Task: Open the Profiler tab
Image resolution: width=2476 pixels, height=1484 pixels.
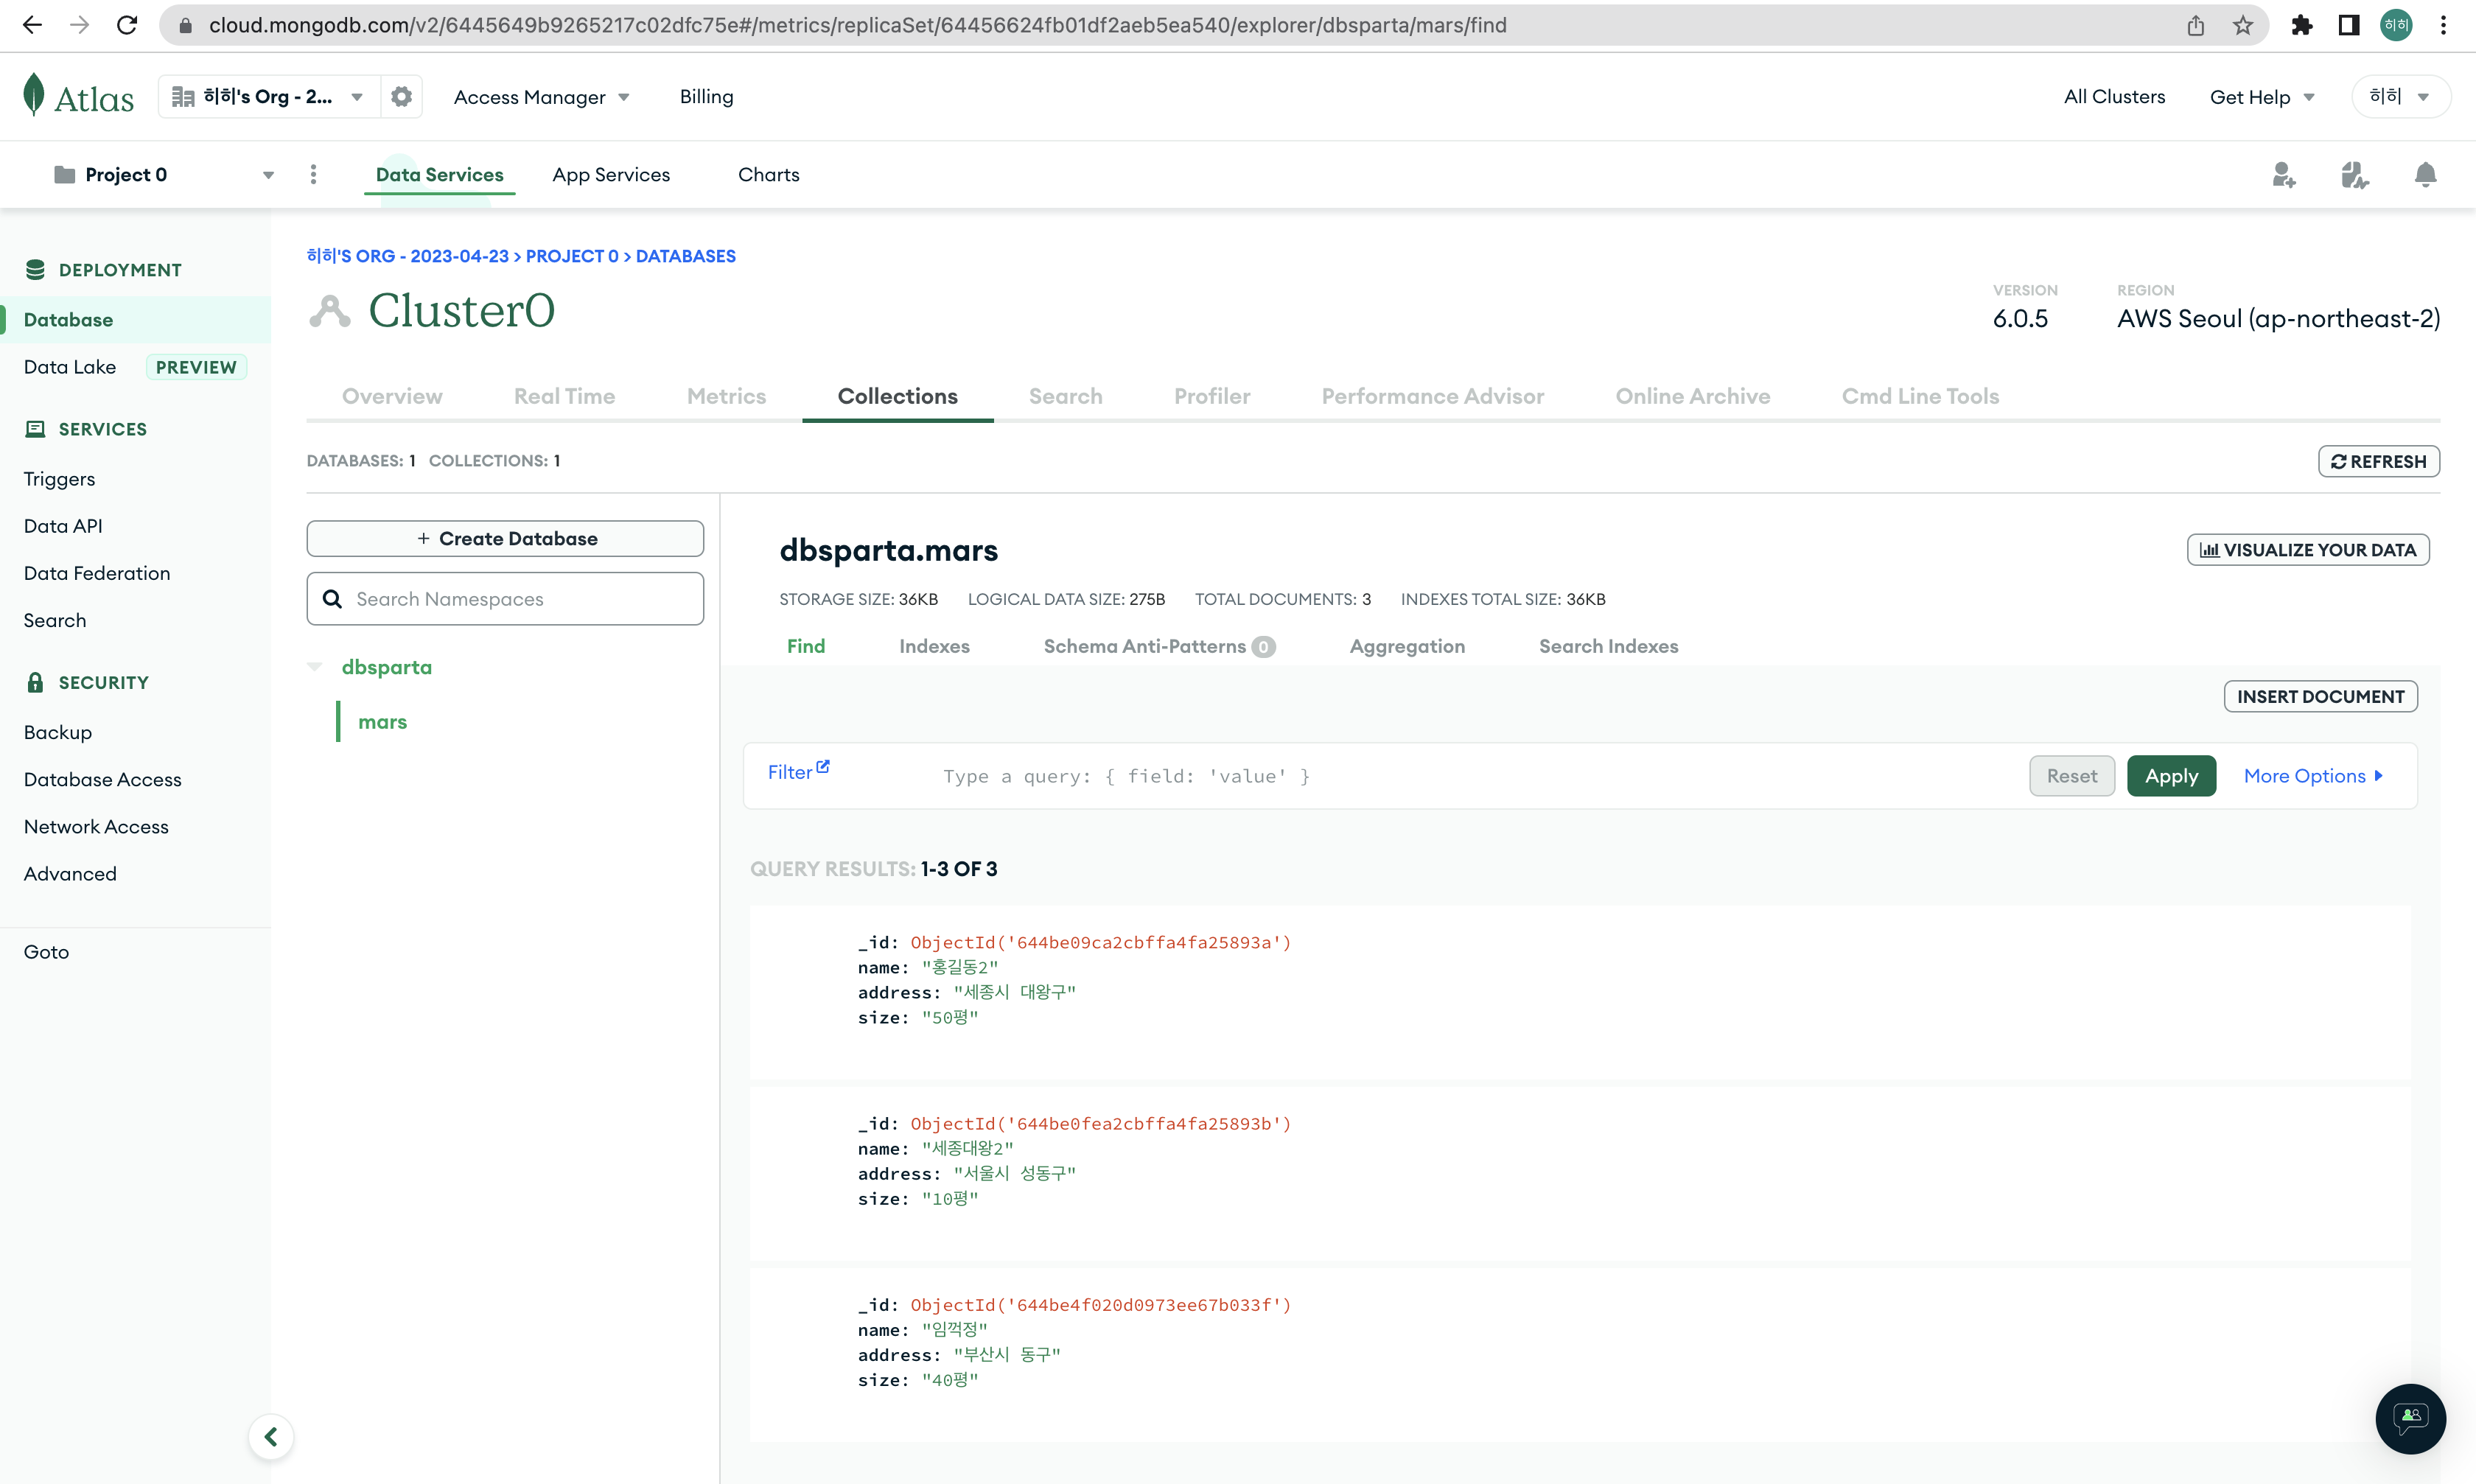Action: click(1212, 396)
